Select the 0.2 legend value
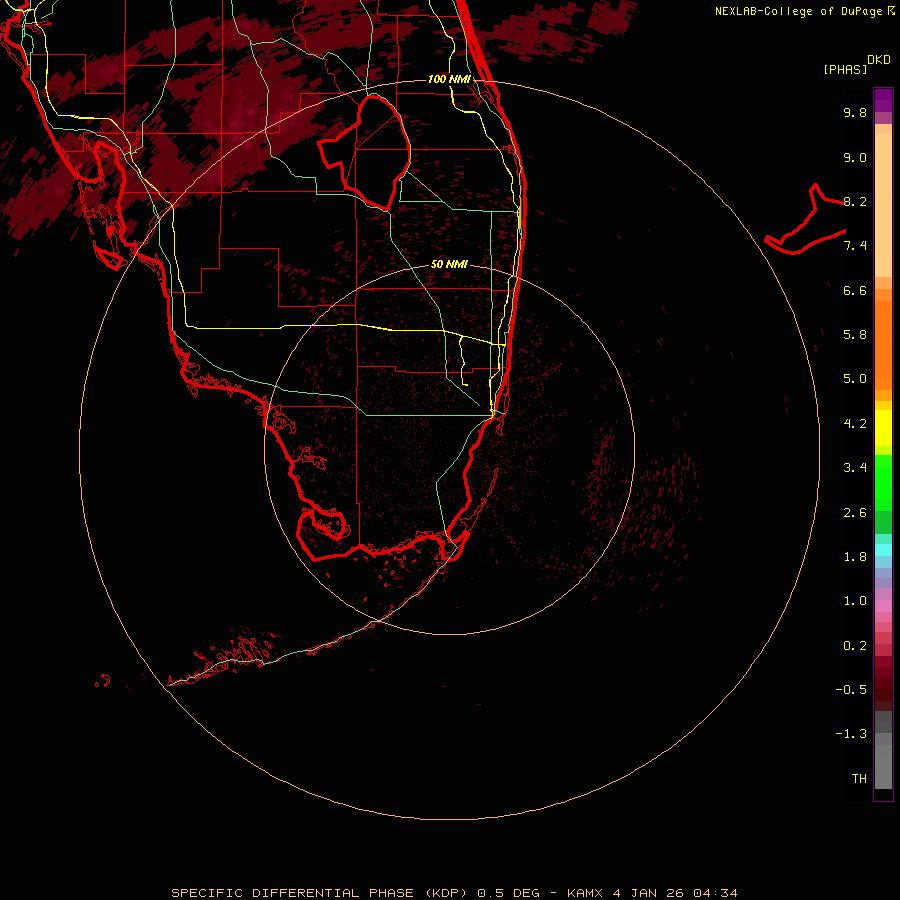This screenshot has height=900, width=900. coord(855,646)
